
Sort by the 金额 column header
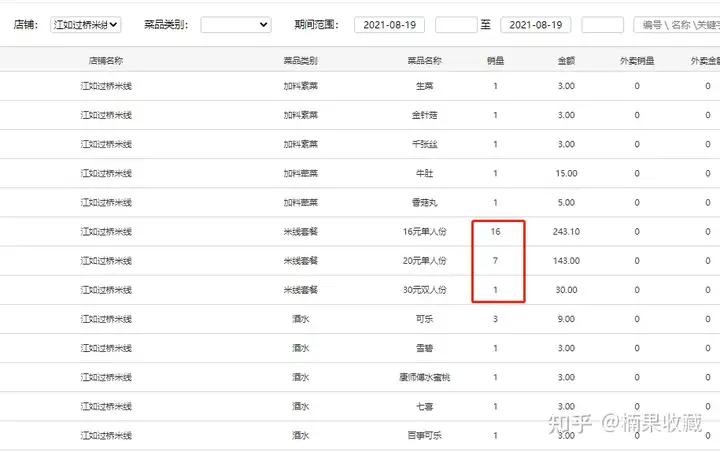click(566, 61)
